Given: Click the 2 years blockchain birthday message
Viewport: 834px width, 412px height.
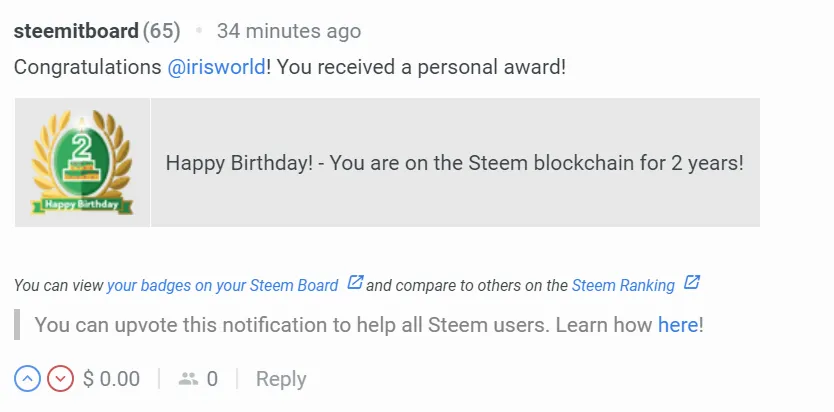Looking at the screenshot, I should (x=454, y=162).
